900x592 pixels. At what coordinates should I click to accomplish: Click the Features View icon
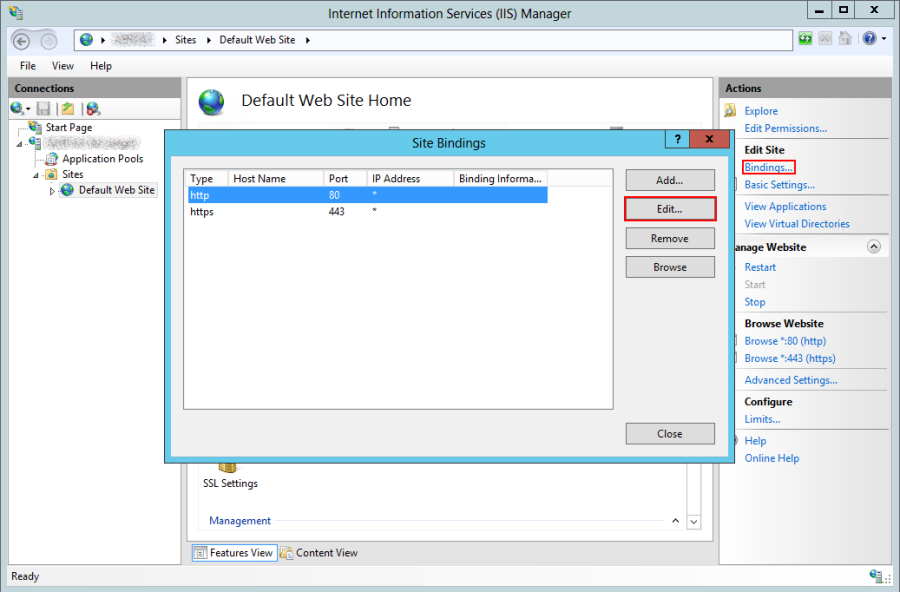pos(200,553)
